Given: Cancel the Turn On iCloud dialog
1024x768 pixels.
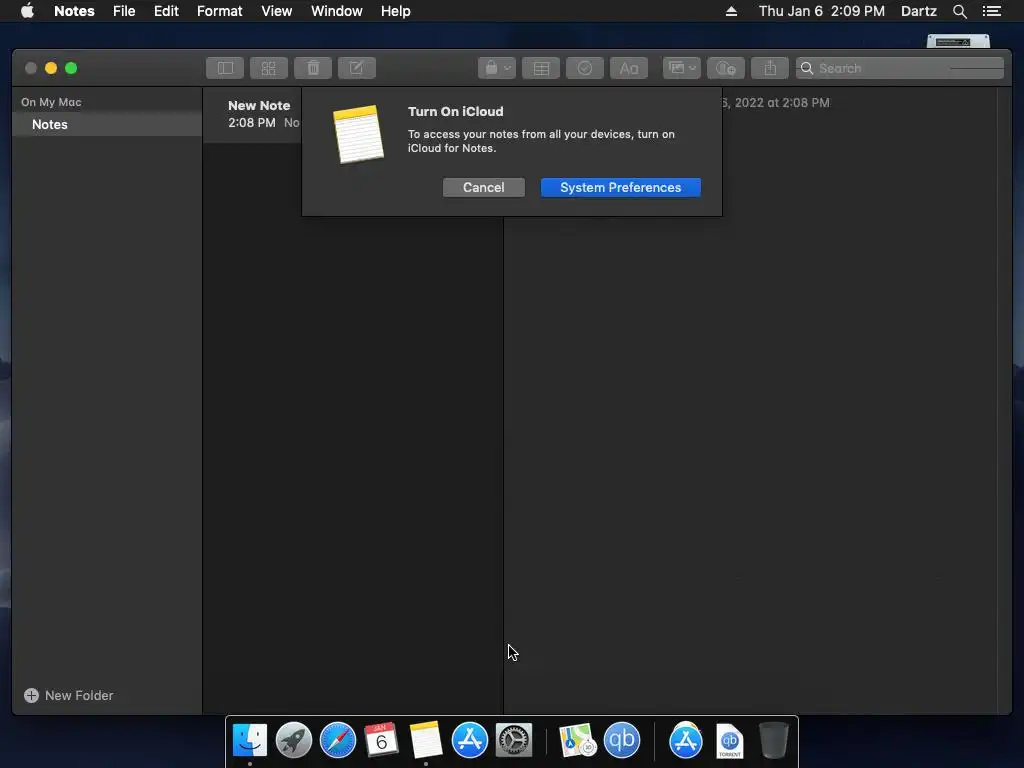Looking at the screenshot, I should 484,187.
